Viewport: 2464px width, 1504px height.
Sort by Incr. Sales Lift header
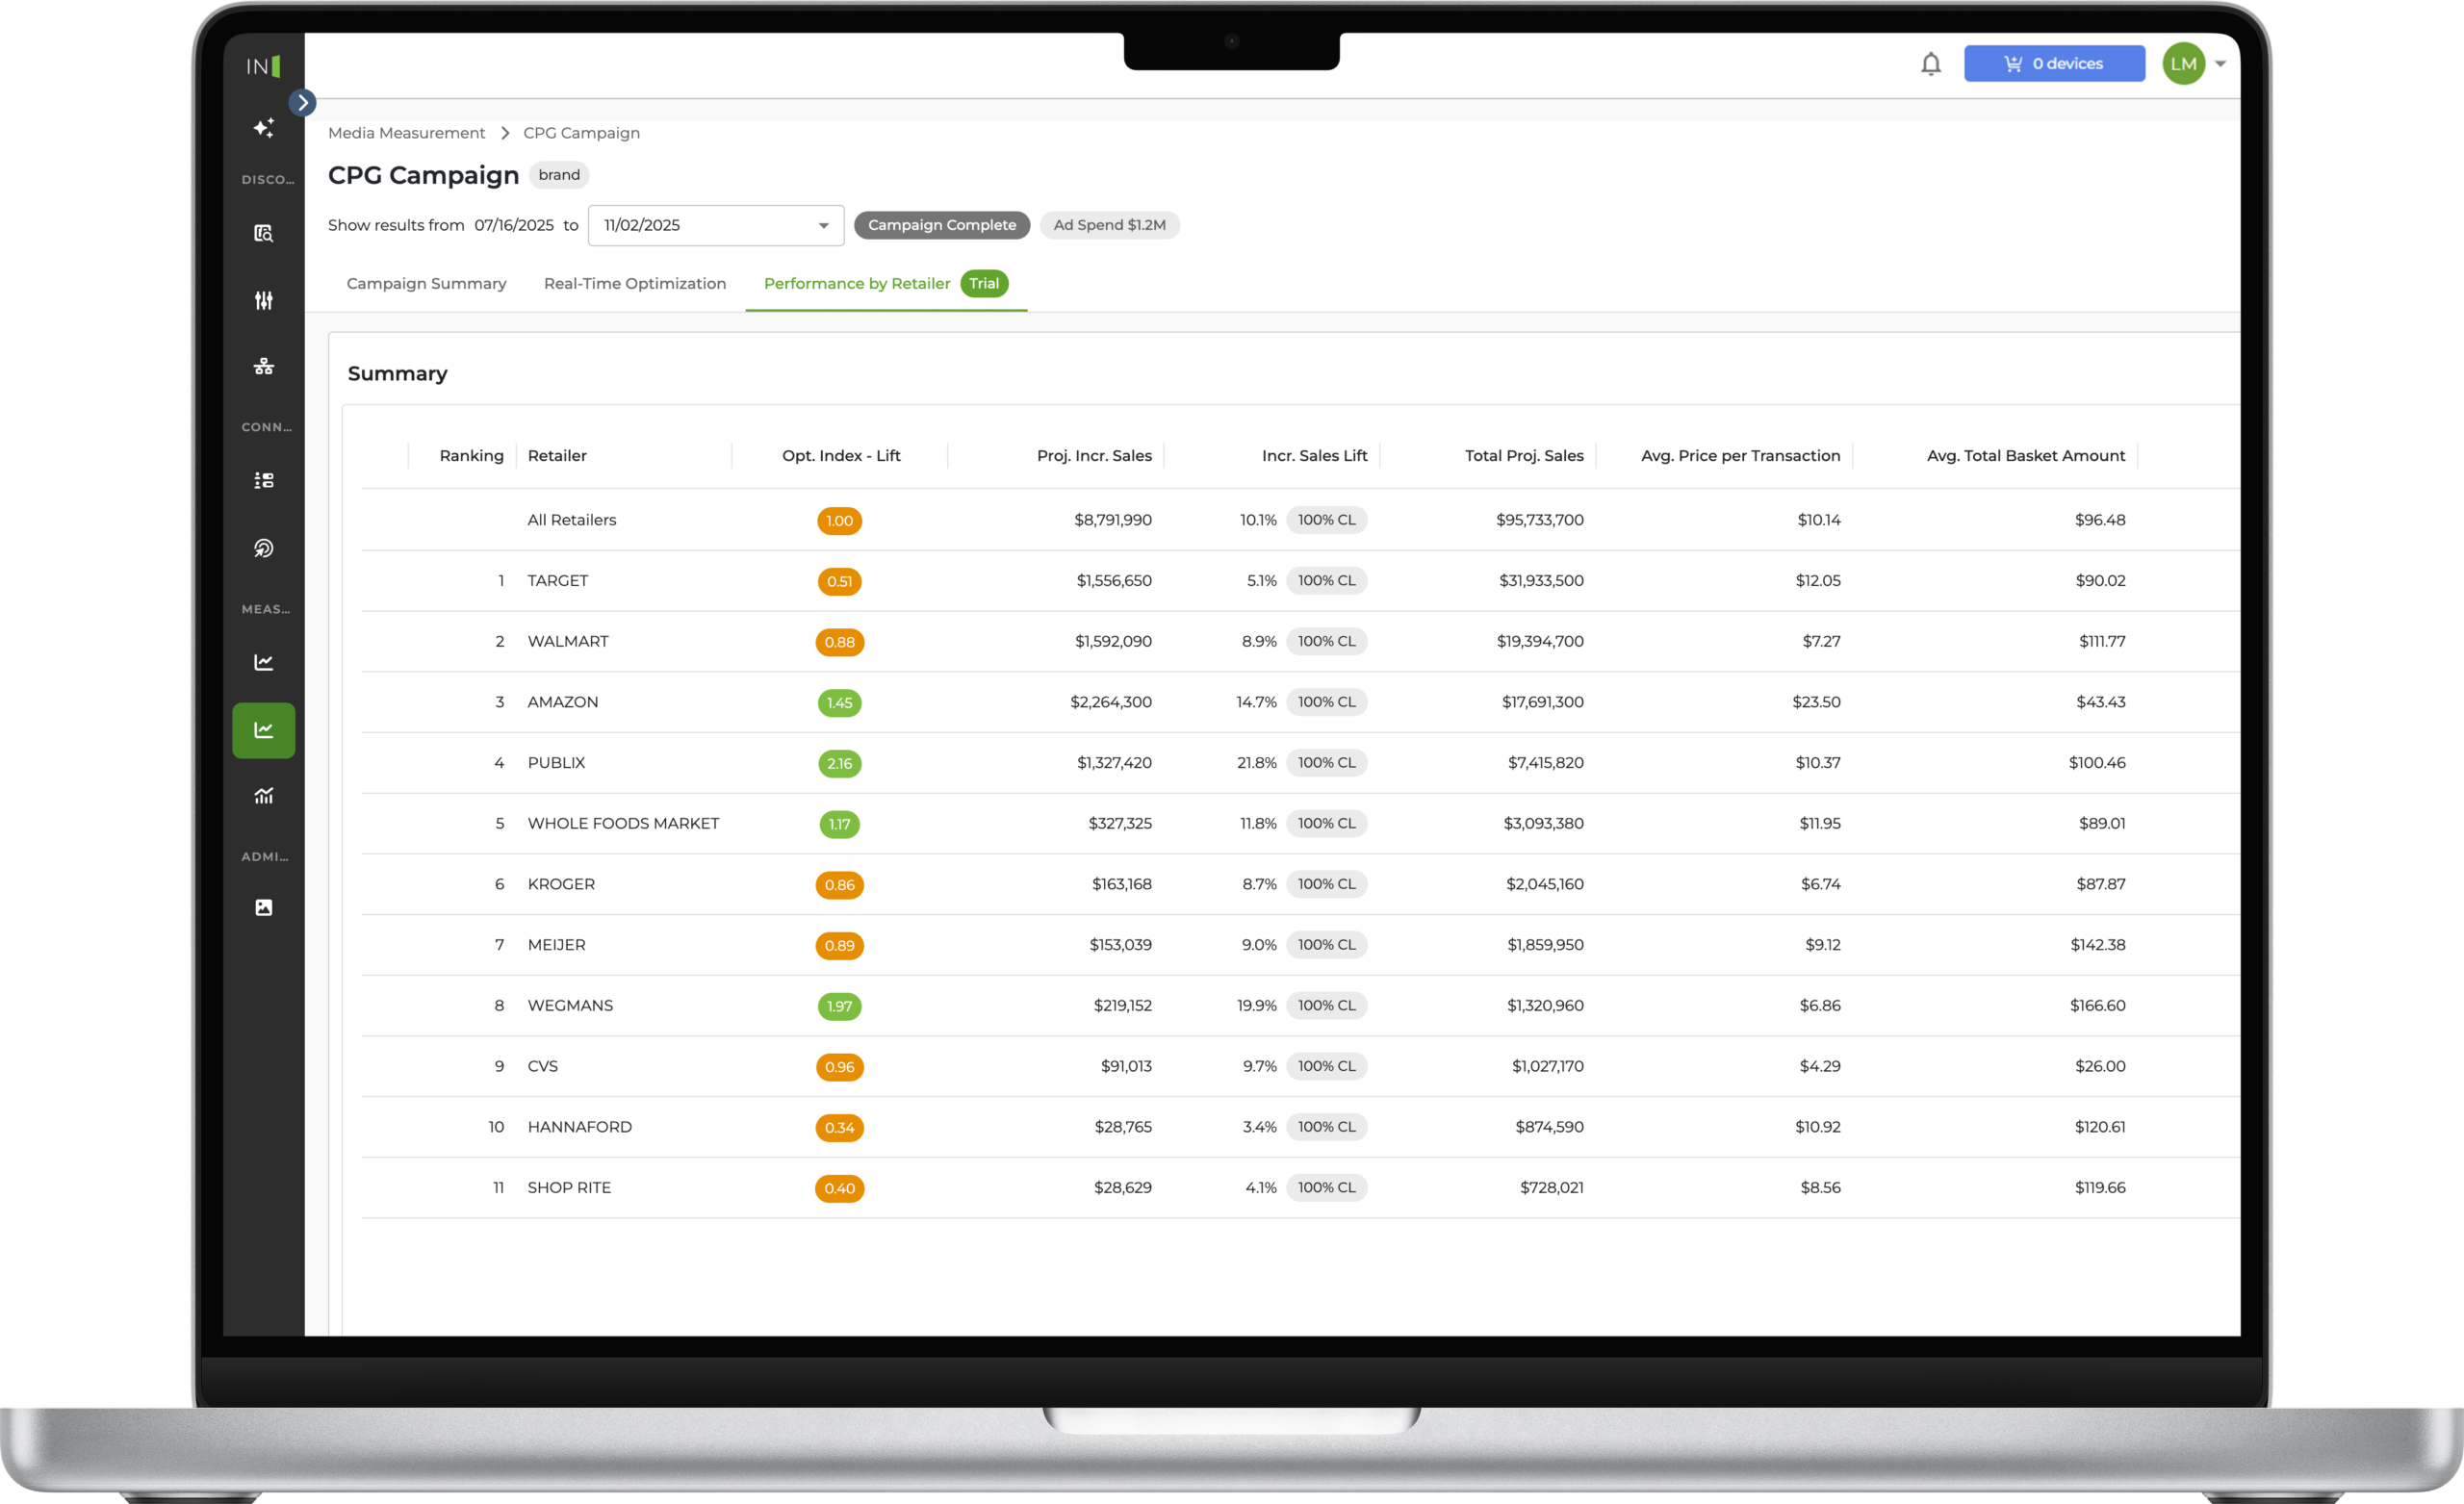click(x=1314, y=456)
